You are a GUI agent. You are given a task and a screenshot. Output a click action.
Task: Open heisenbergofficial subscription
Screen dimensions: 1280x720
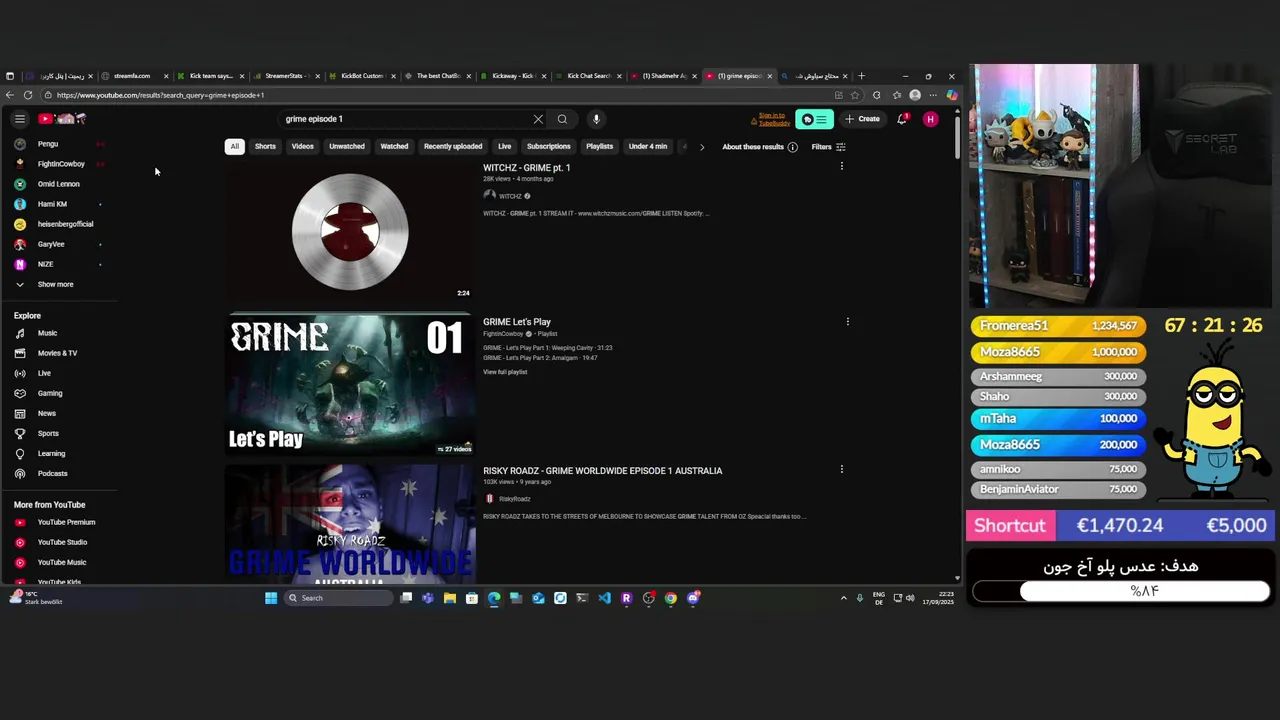(x=64, y=224)
